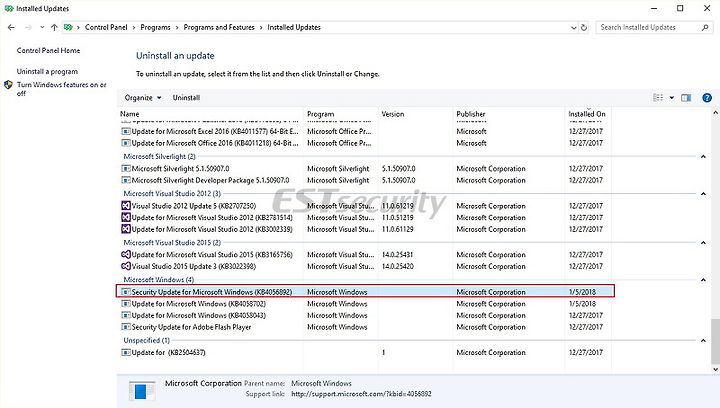The width and height of the screenshot is (720, 408).
Task: Click the vertical scrollbar thumb
Action: click(x=715, y=341)
